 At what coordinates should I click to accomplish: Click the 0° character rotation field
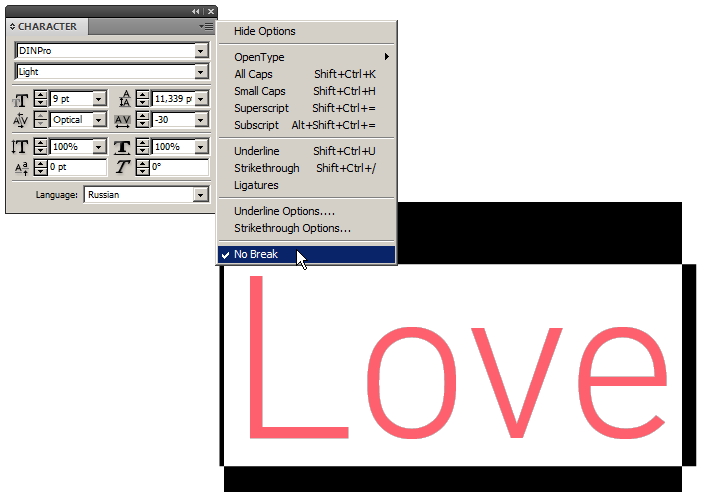click(179, 167)
